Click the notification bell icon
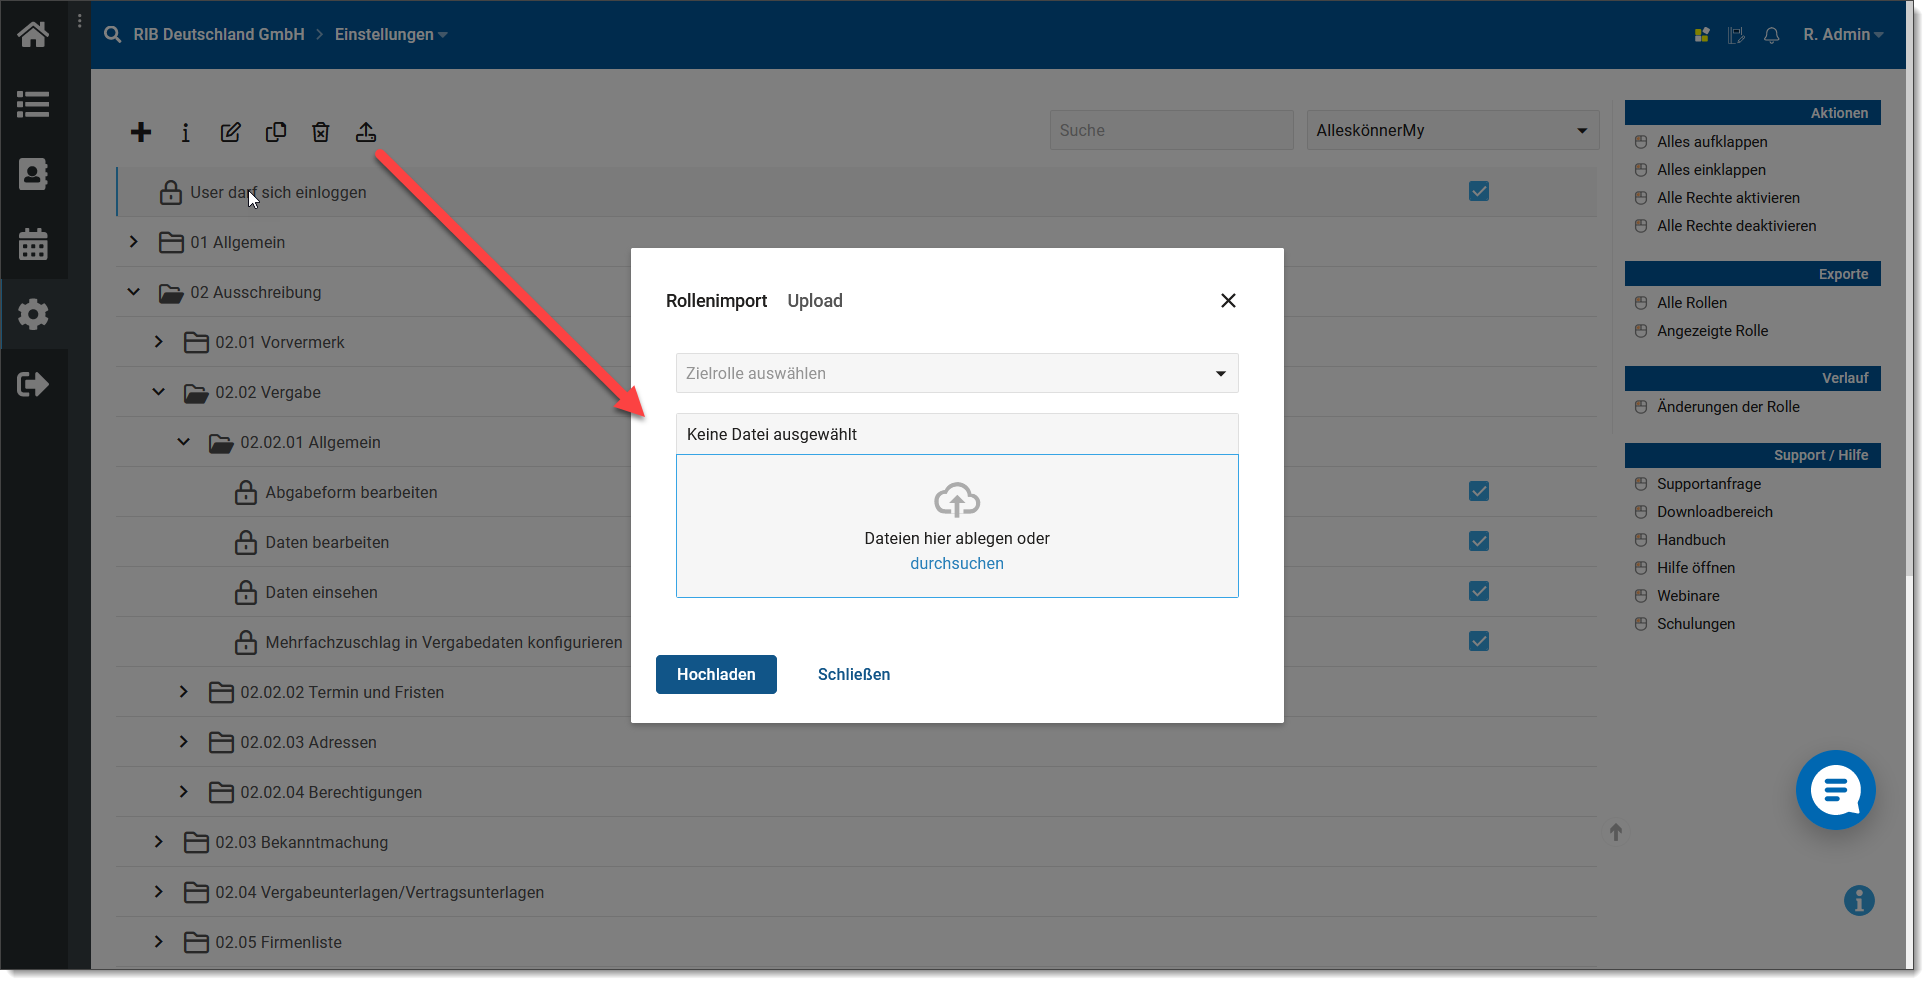 point(1771,35)
